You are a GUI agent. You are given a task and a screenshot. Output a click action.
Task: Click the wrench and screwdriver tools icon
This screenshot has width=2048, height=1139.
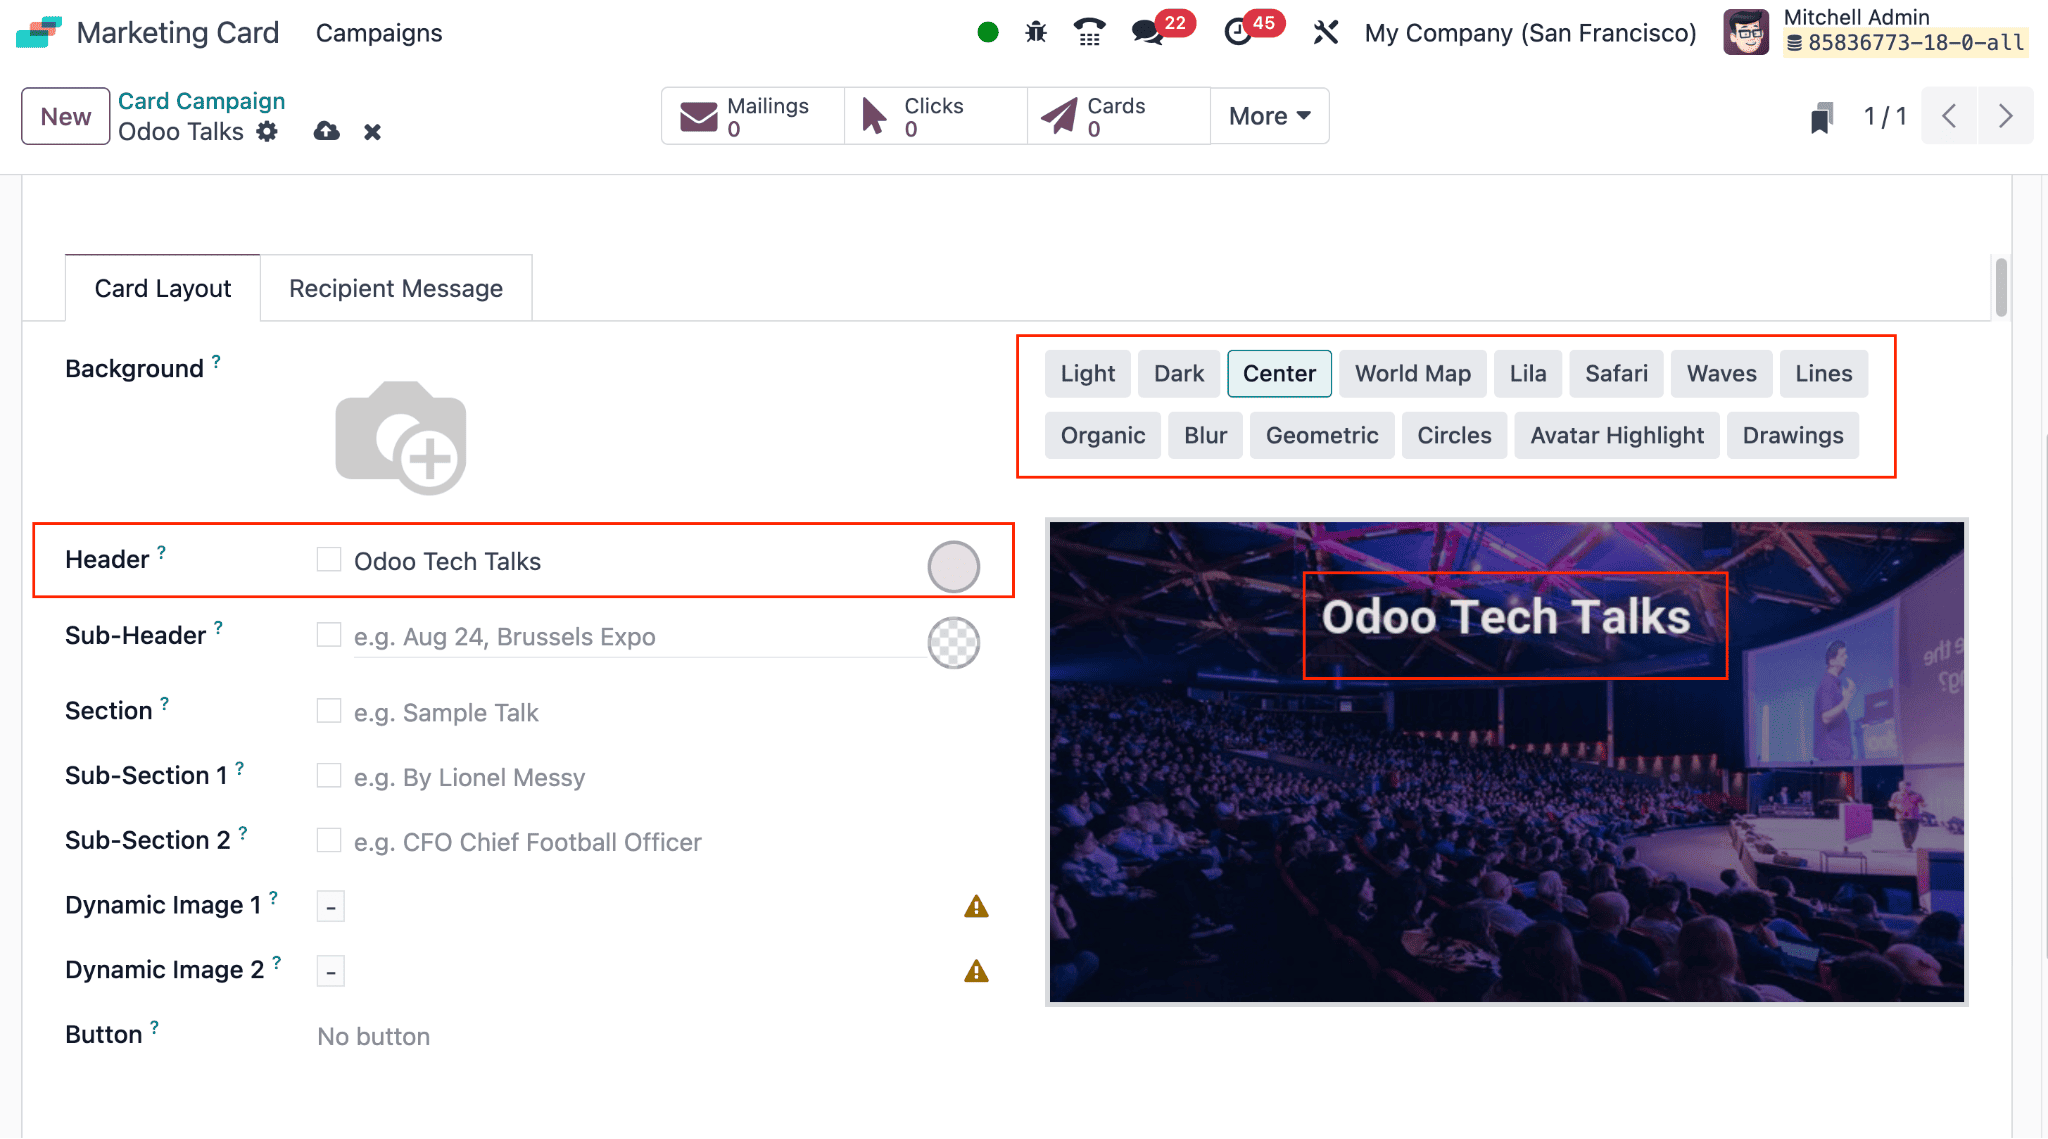pyautogui.click(x=1326, y=33)
